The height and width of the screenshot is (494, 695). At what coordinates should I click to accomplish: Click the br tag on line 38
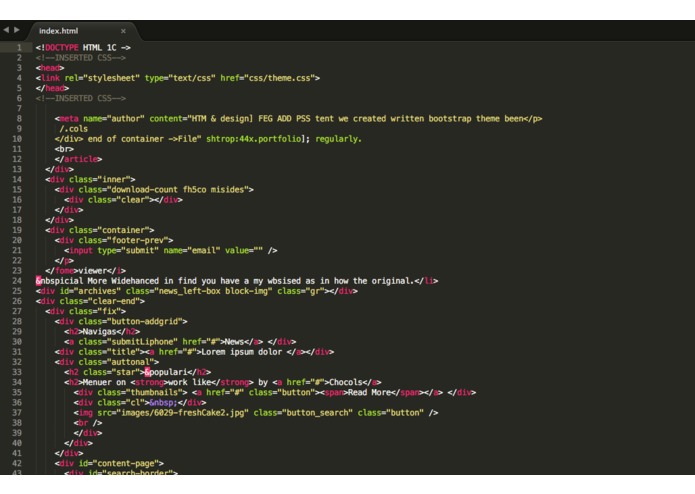click(88, 423)
